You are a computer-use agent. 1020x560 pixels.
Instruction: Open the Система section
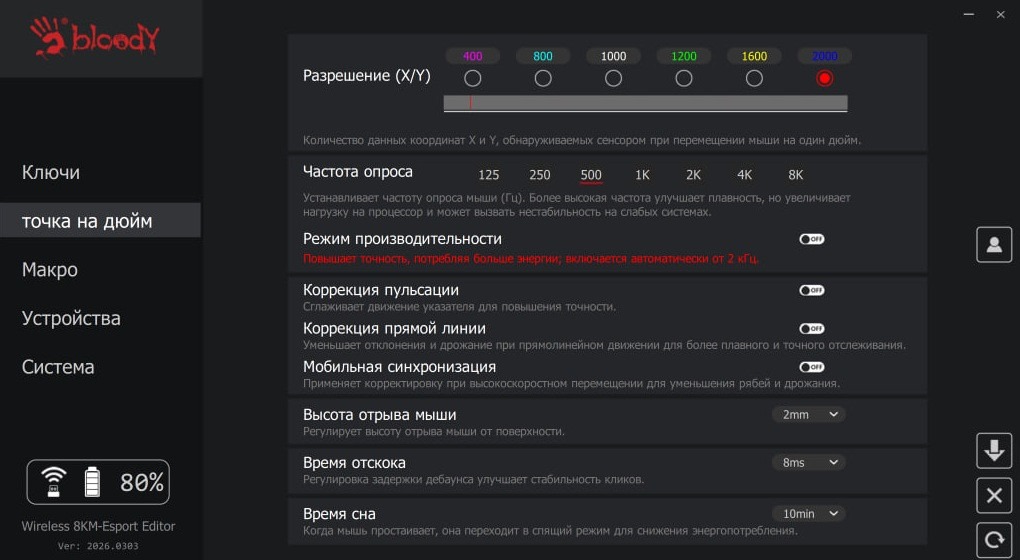pos(58,367)
